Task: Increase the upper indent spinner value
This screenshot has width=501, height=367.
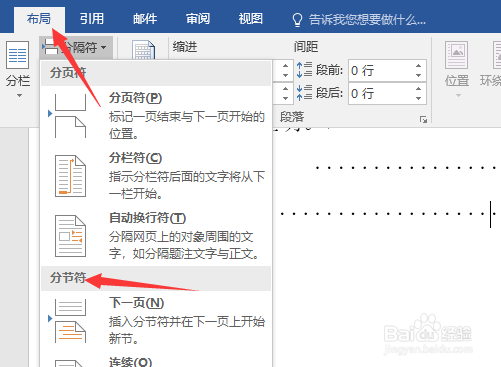Action: pyautogui.click(x=285, y=66)
